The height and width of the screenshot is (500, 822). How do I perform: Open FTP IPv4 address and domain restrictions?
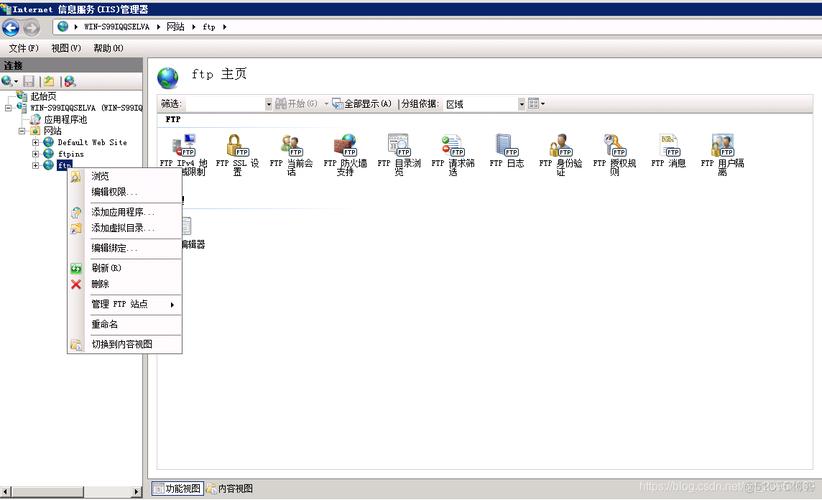coord(184,154)
